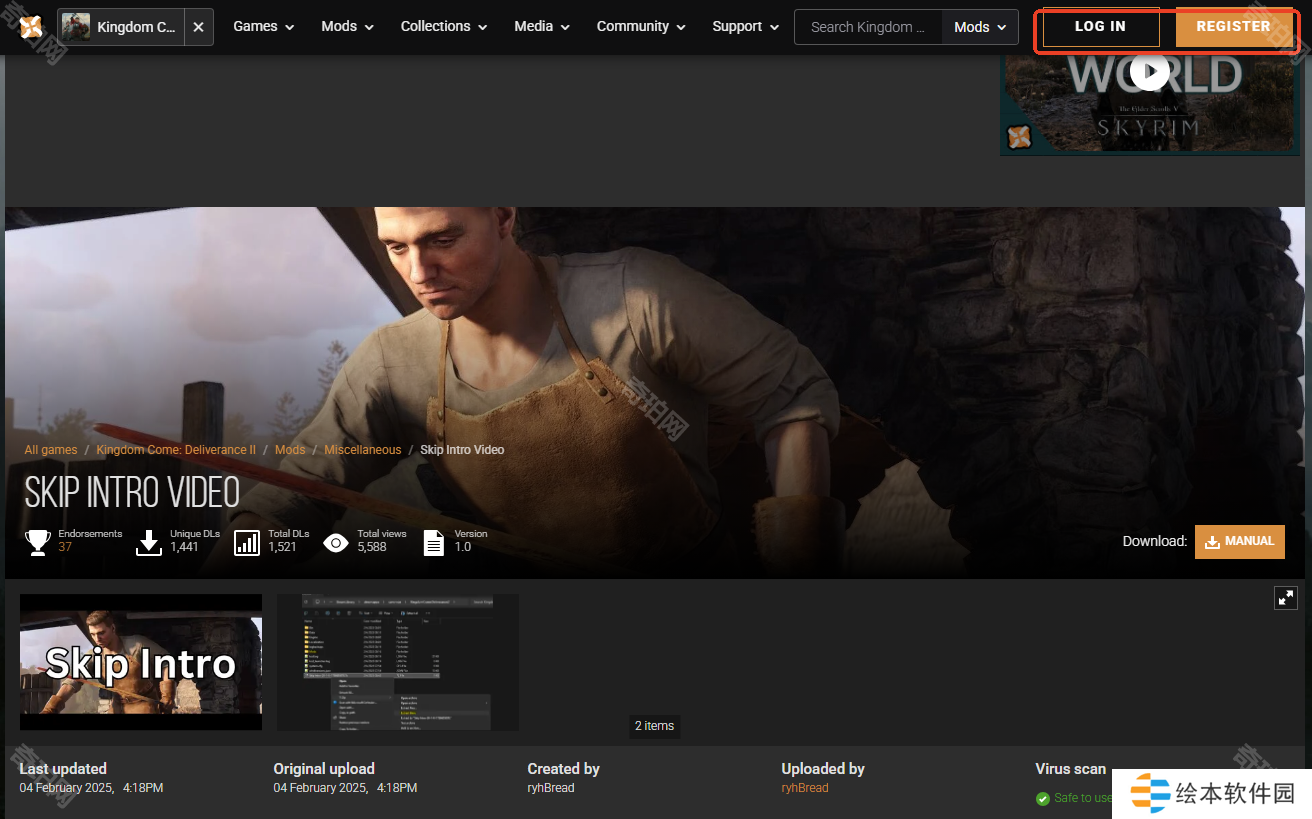
Task: Click the Search Kingdom input field
Action: pyautogui.click(x=868, y=27)
